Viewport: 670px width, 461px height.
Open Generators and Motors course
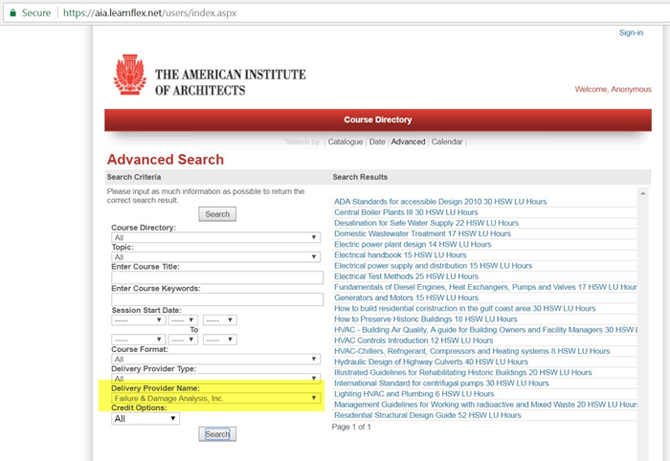pyautogui.click(x=406, y=298)
